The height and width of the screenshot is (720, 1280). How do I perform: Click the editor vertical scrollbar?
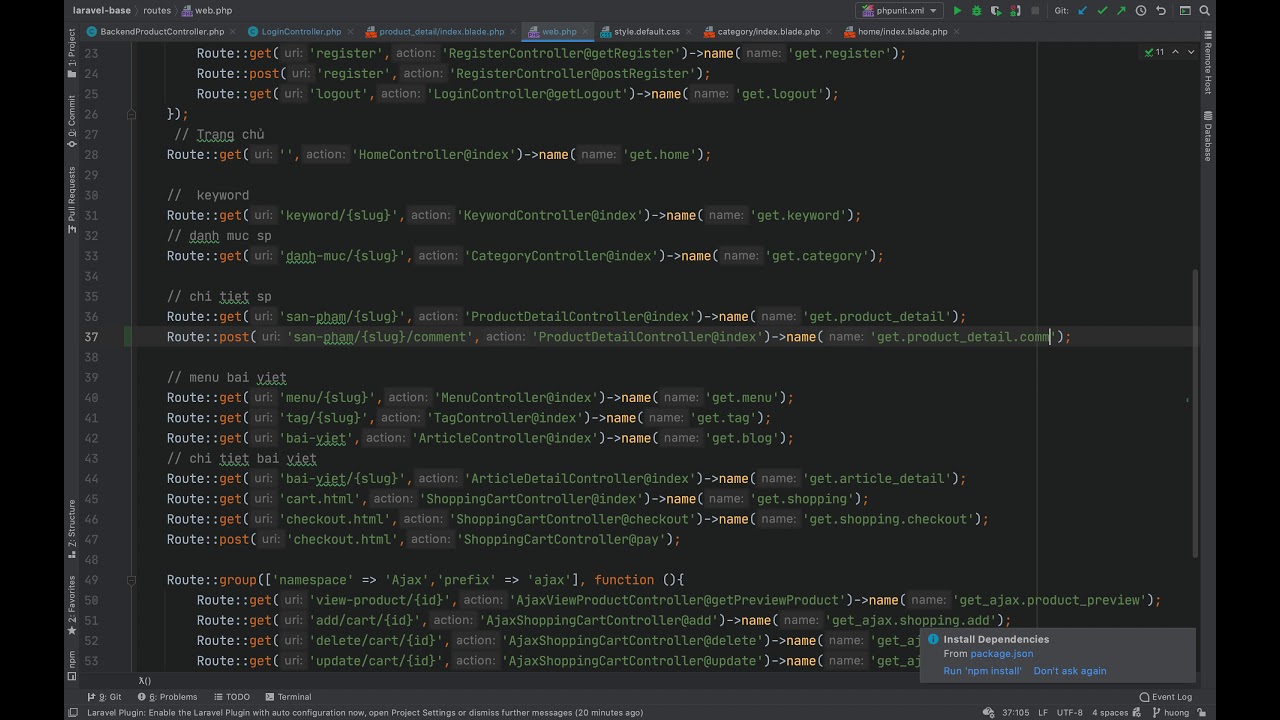pyautogui.click(x=1195, y=413)
